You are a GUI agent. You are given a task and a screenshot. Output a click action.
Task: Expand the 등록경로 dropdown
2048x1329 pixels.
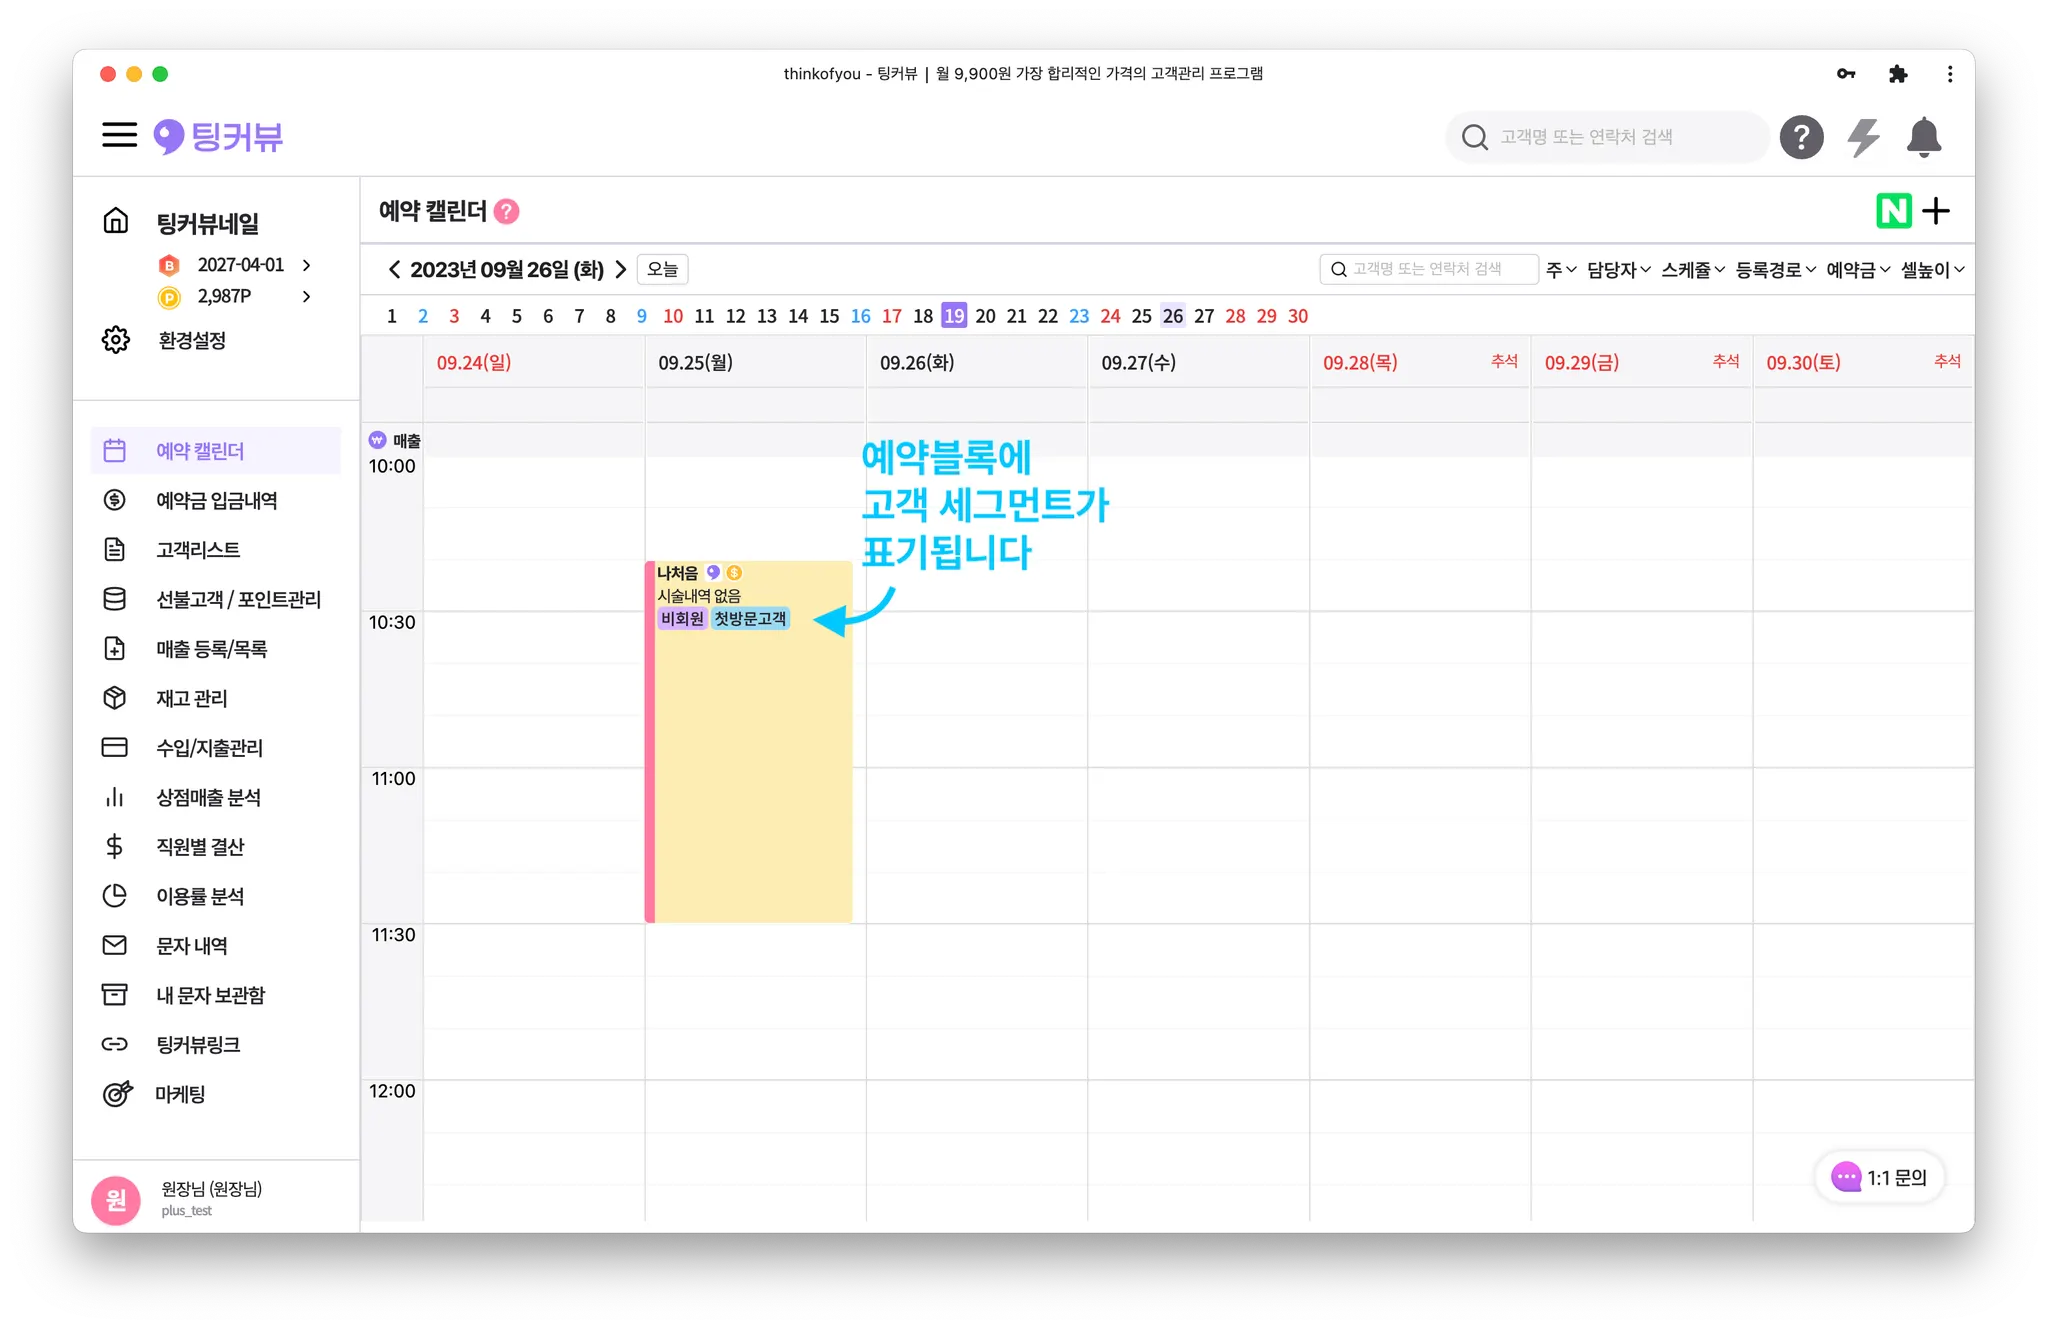[1775, 269]
